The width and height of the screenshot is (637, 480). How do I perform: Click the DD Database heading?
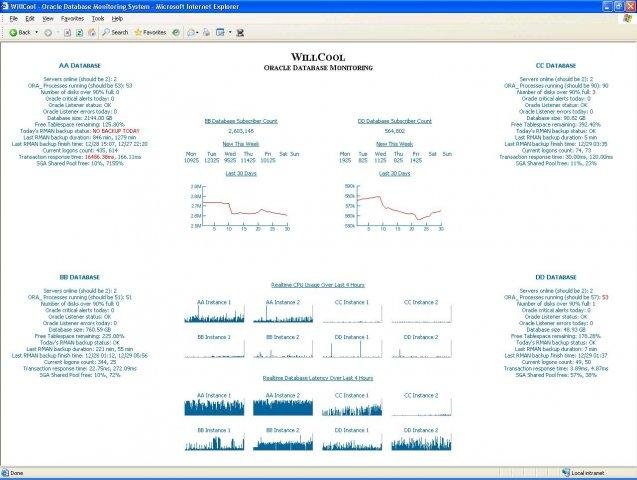(556, 277)
